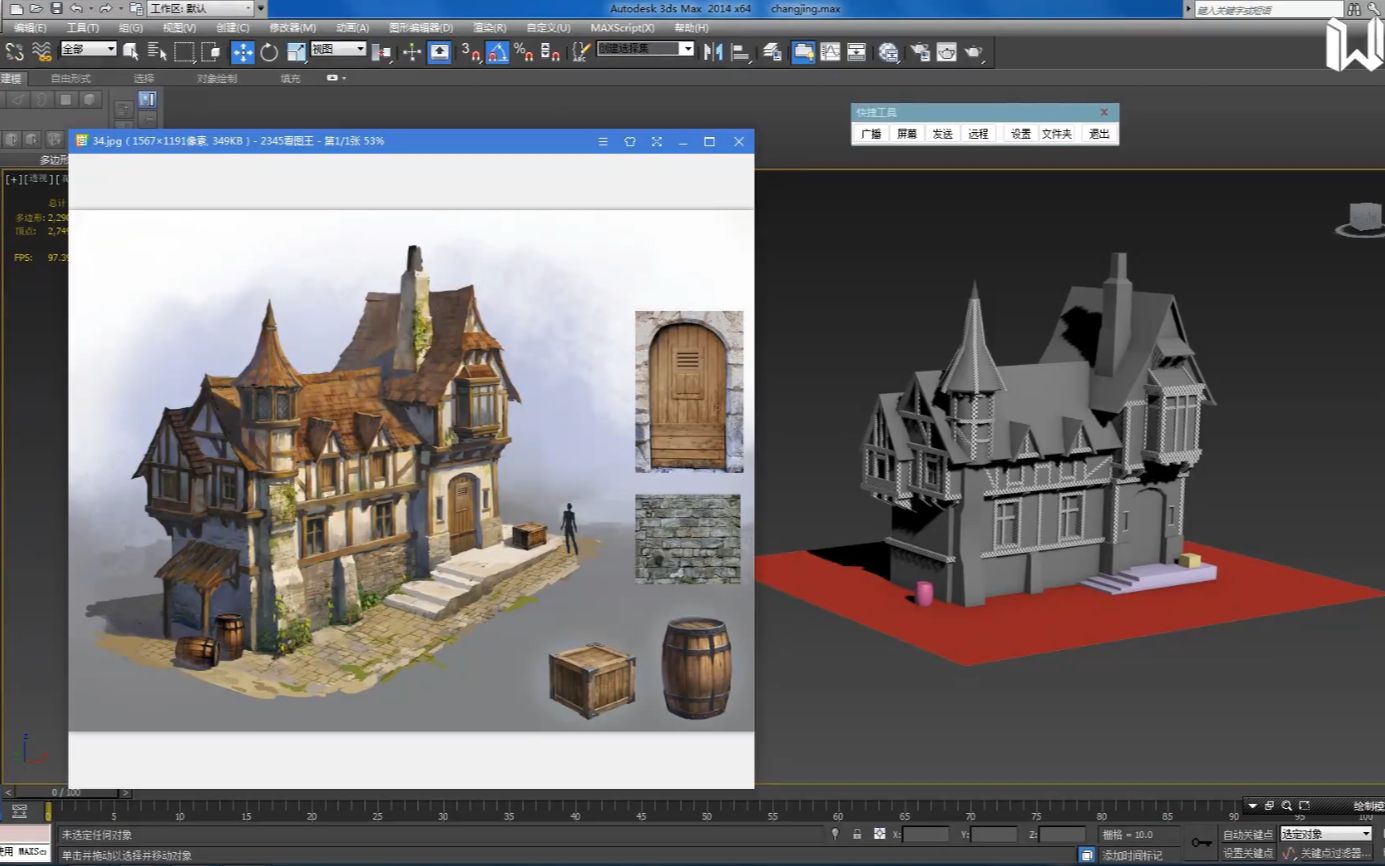
Task: Open the 渲染 menu
Action: pos(492,27)
